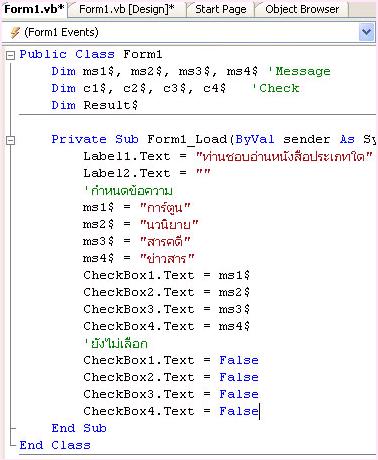
Task: Open the (Form1 Events) dropdown arrow
Action: [366, 32]
